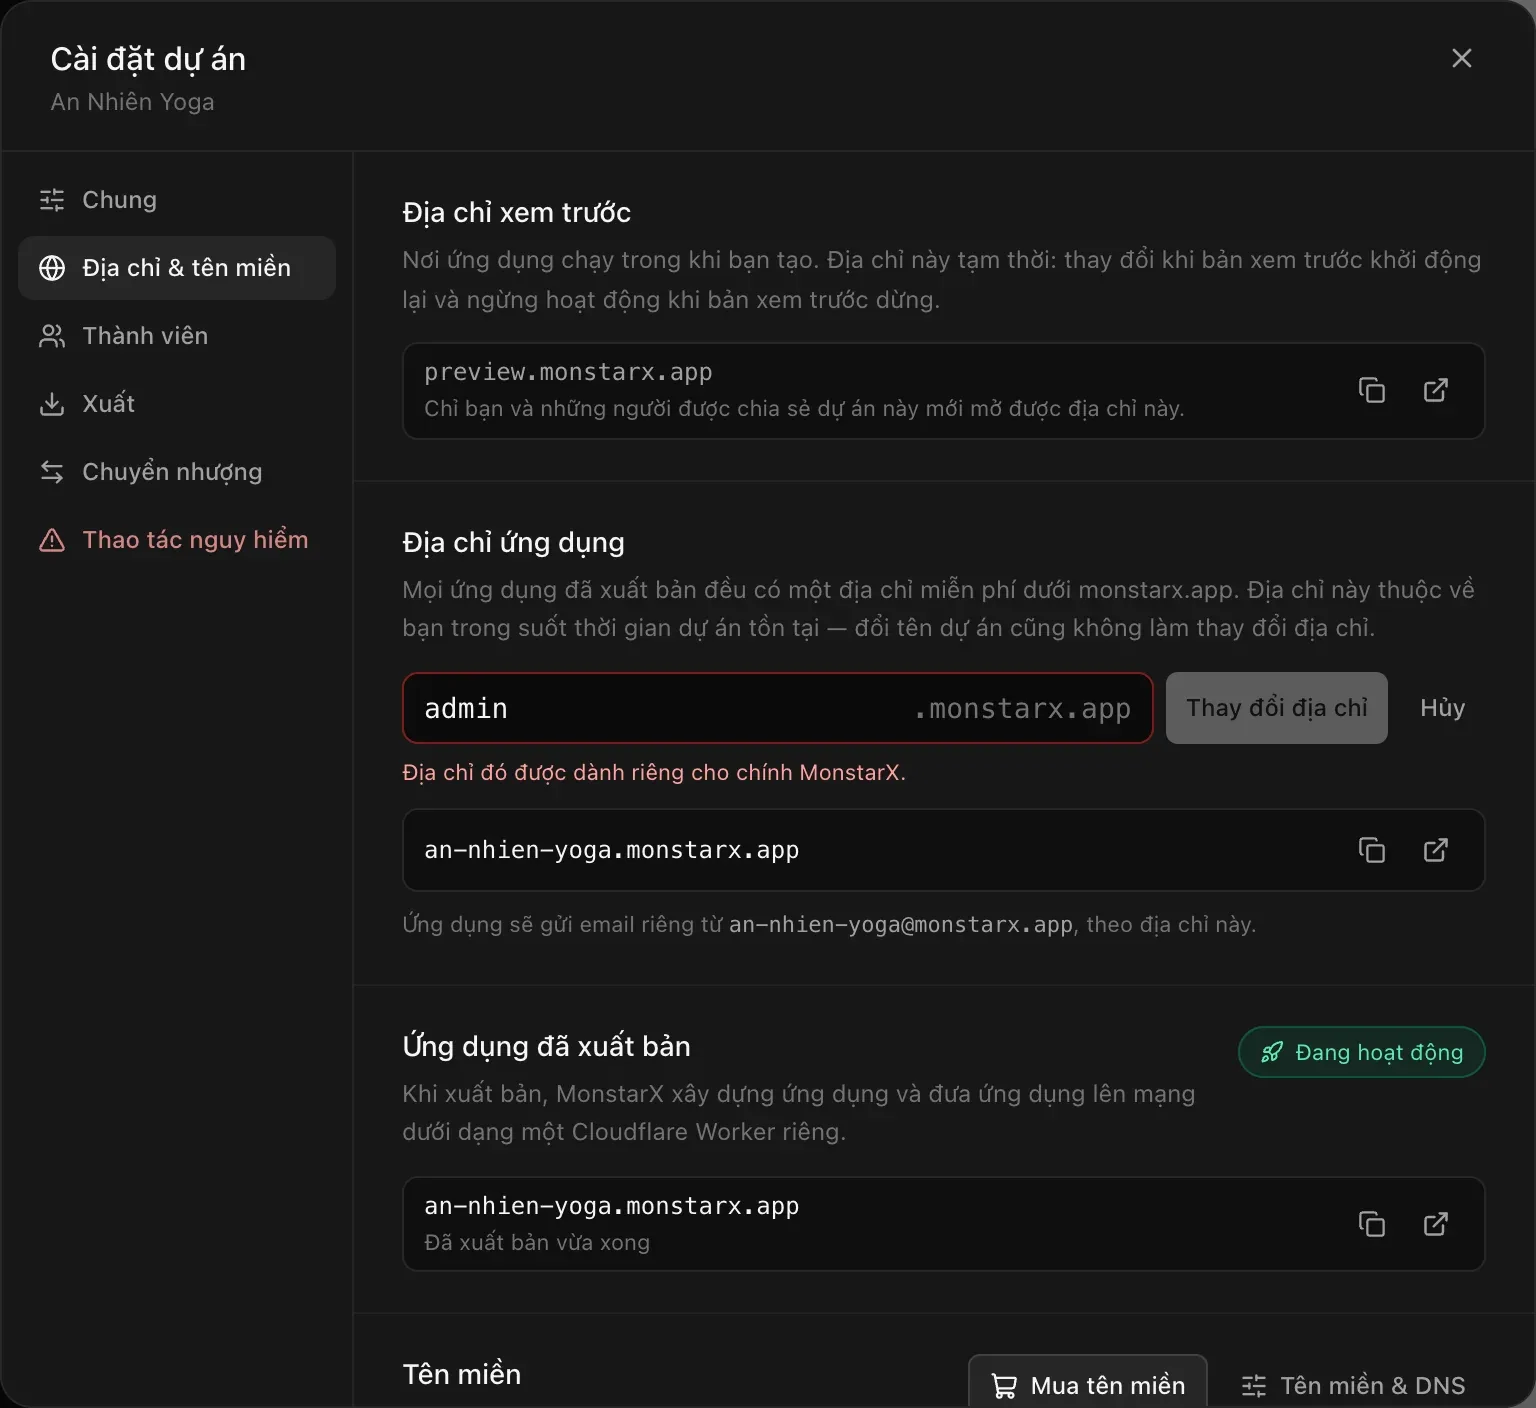Click the rocket icon in Đang hoạt động badge
Screen dimensions: 1536x1408
tap(1272, 1052)
